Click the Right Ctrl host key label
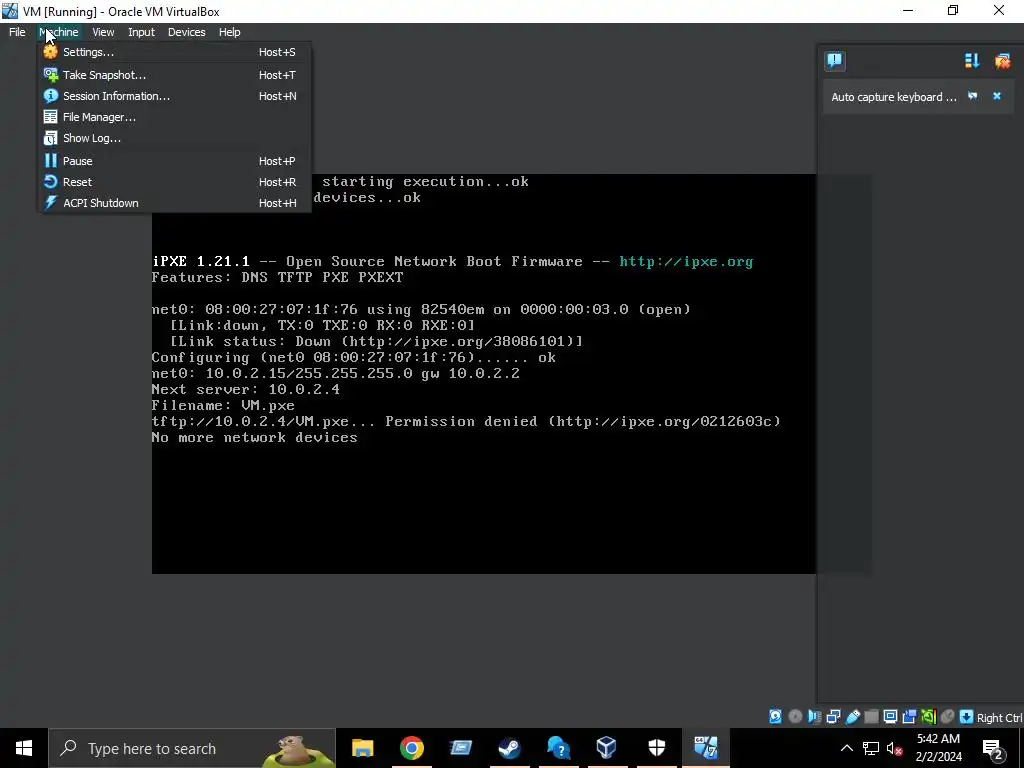This screenshot has width=1024, height=768. pyautogui.click(x=999, y=718)
